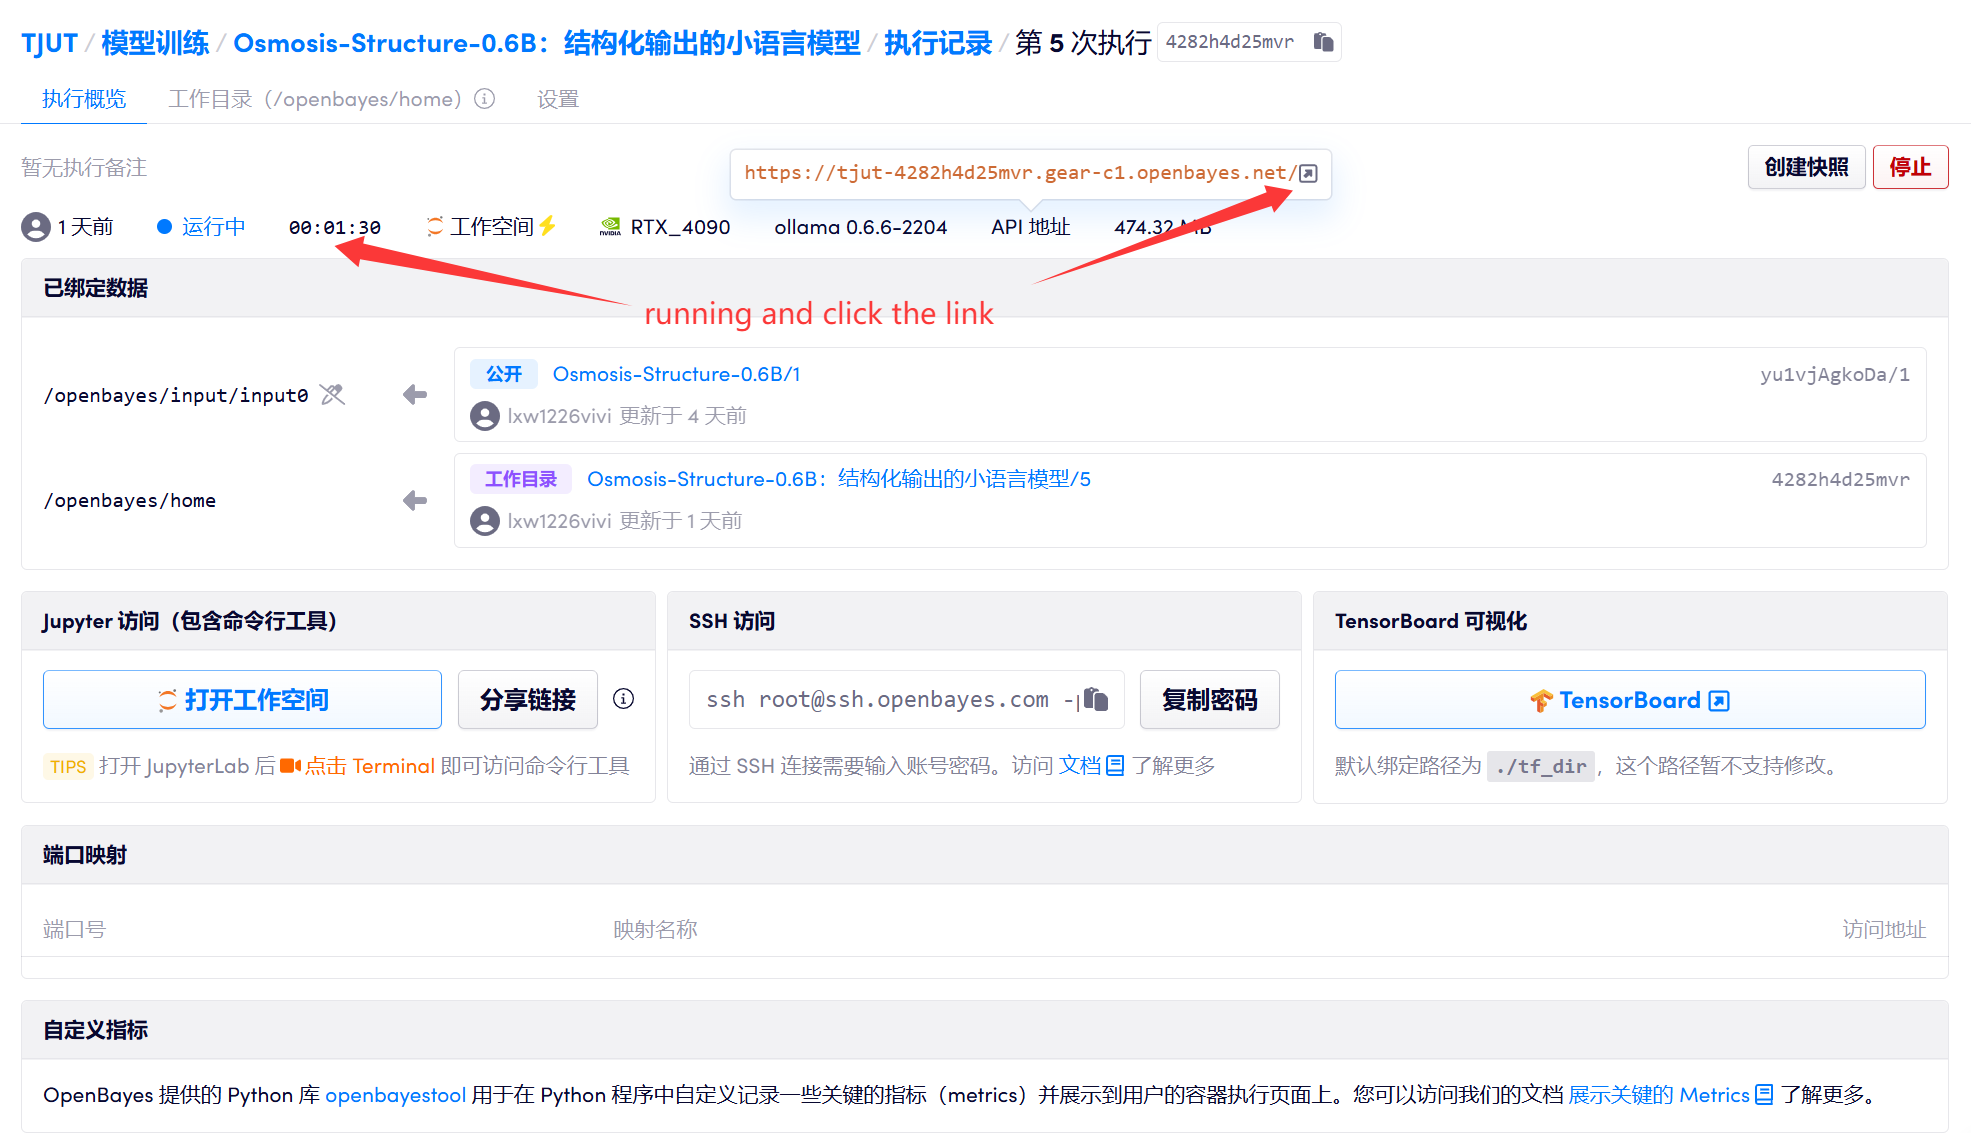Image resolution: width=1971 pixels, height=1133 pixels.
Task: Open the 设置 tab
Action: (x=557, y=99)
